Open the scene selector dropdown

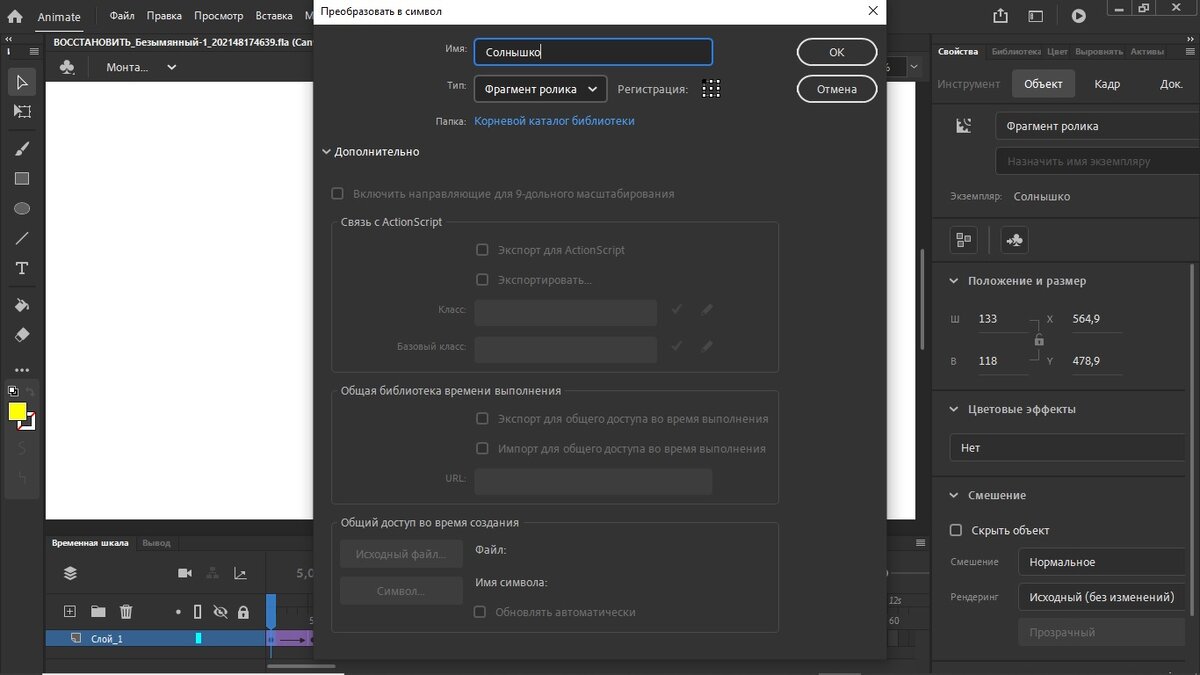pos(142,67)
